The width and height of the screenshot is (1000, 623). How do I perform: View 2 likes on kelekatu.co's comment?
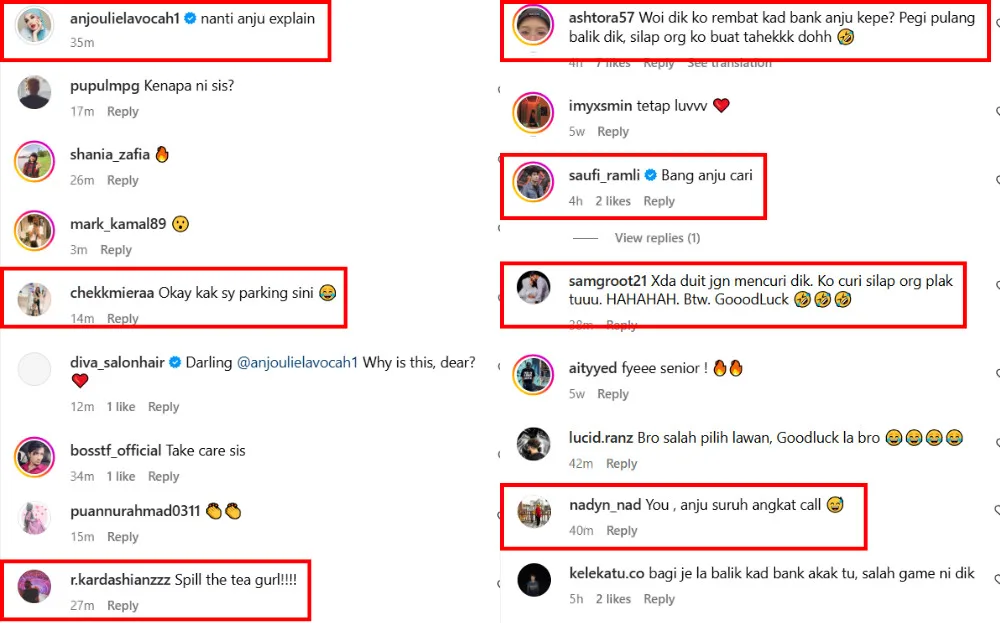pyautogui.click(x=613, y=599)
